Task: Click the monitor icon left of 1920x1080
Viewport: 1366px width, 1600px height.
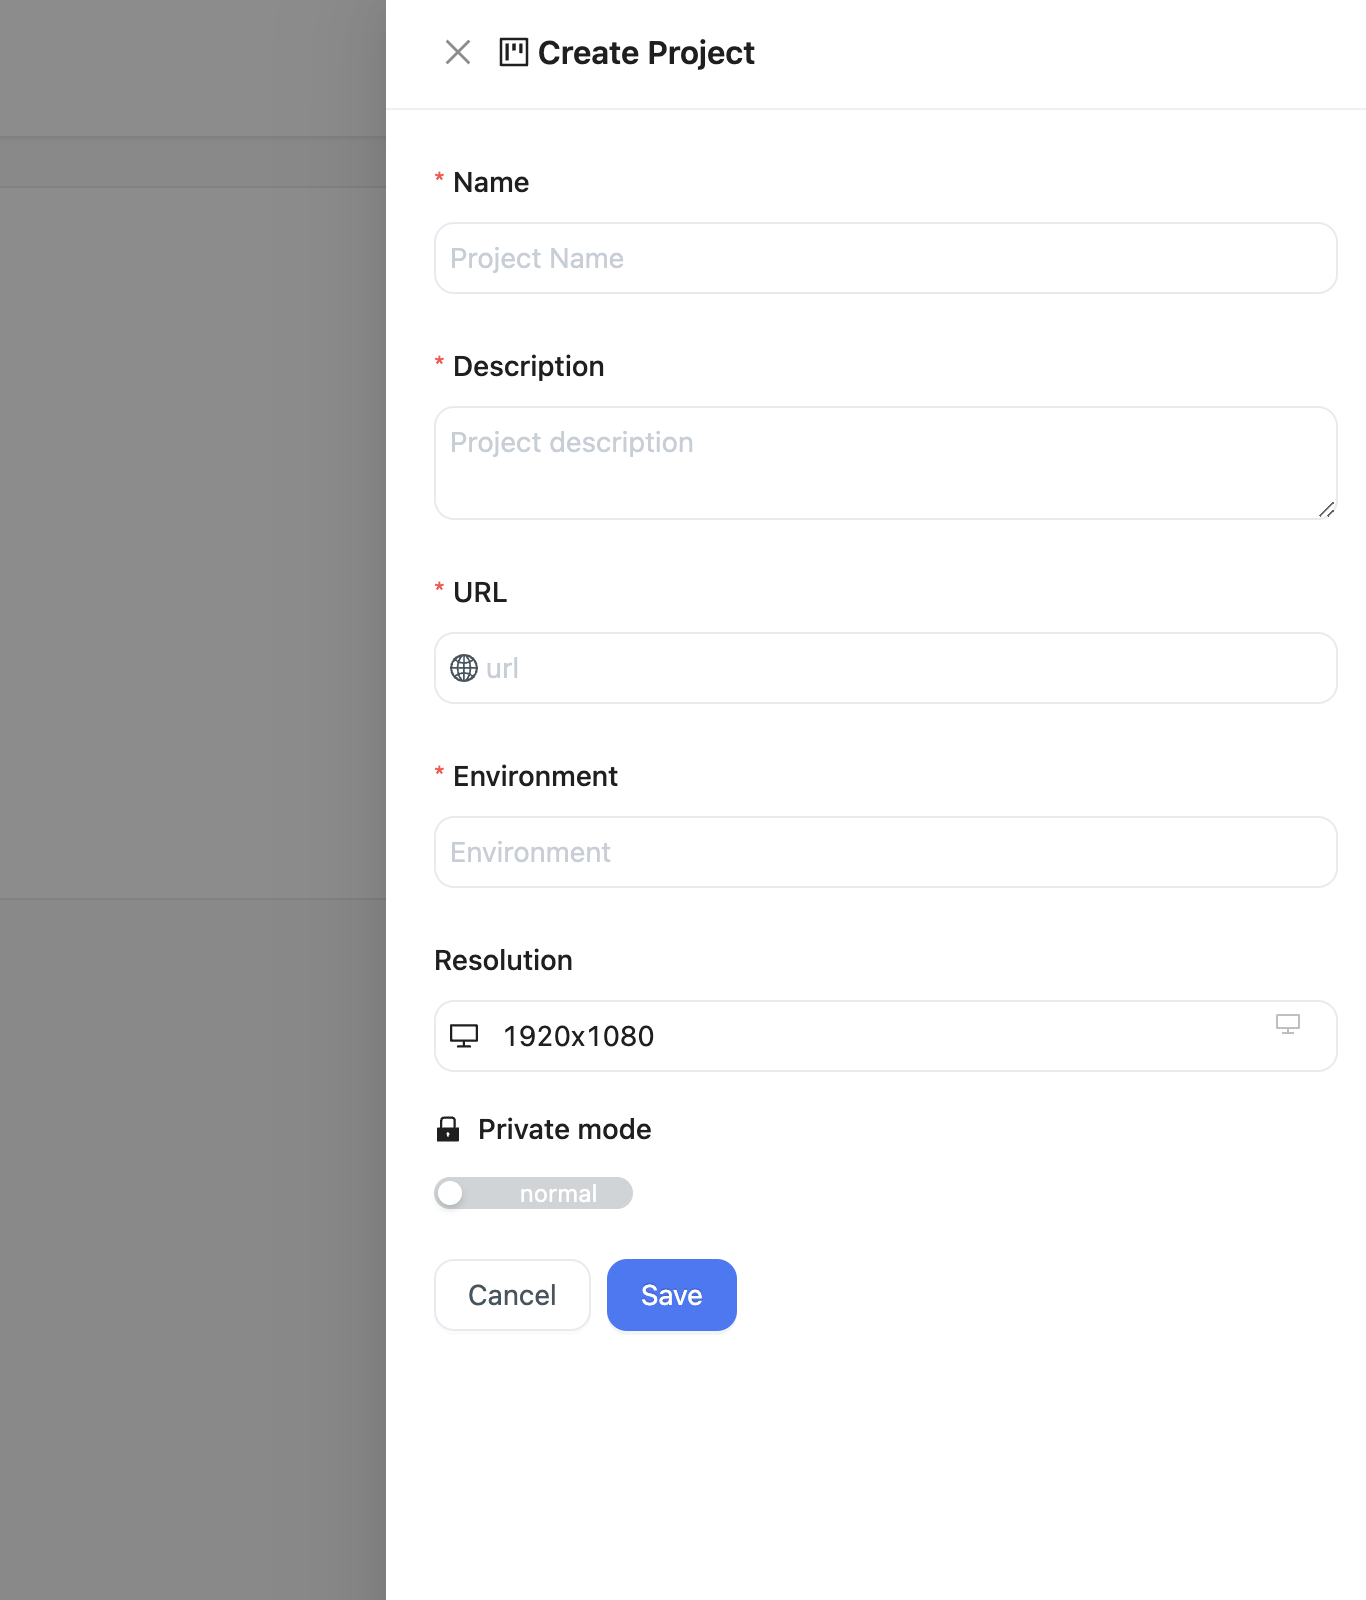Action: pos(464,1036)
